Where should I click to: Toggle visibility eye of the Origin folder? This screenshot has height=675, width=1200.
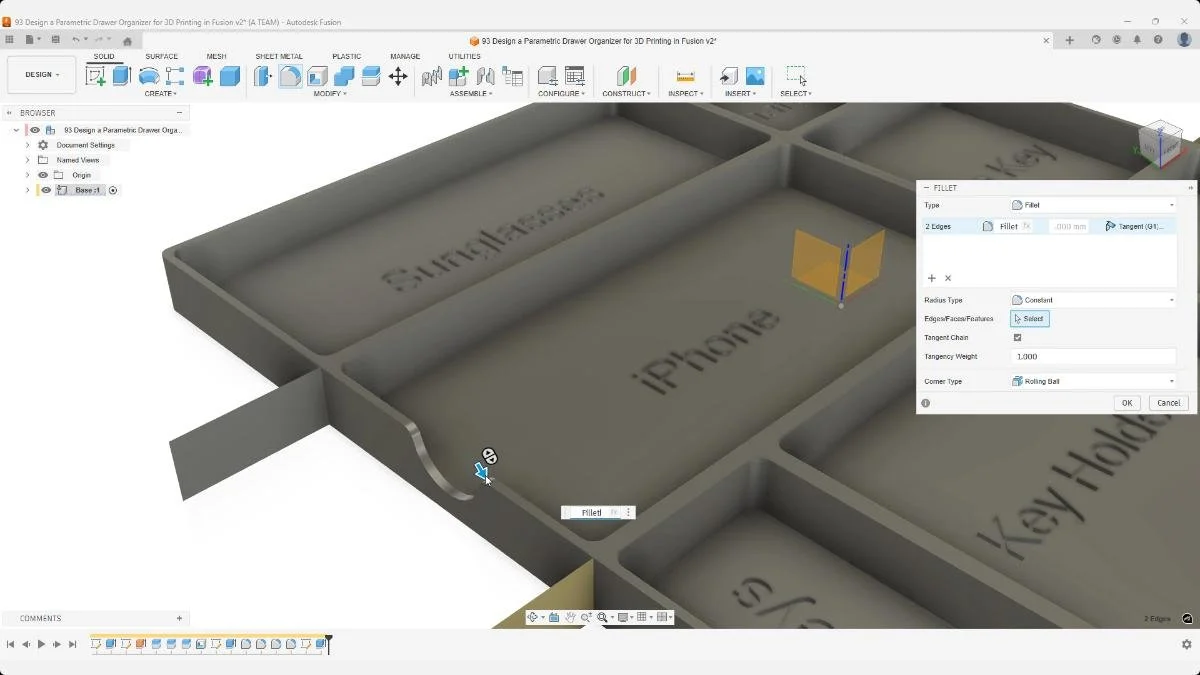coord(43,175)
